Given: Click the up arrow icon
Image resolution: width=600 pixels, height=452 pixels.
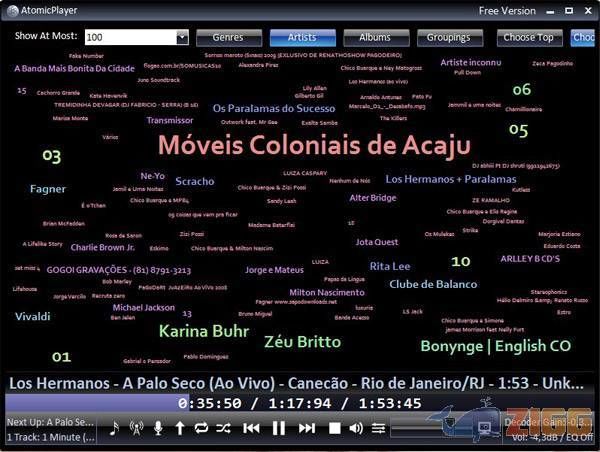Looking at the screenshot, I should (179, 428).
